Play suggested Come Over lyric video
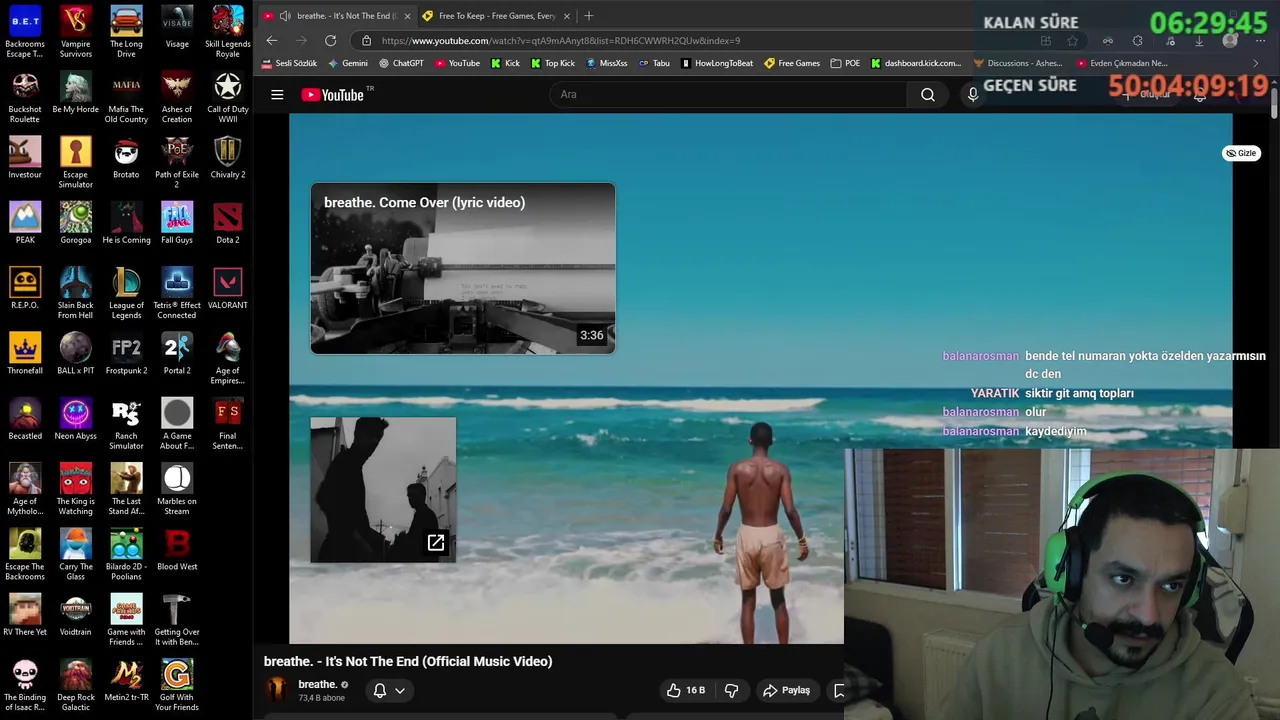Screen dimensions: 1280x720 click(463, 268)
